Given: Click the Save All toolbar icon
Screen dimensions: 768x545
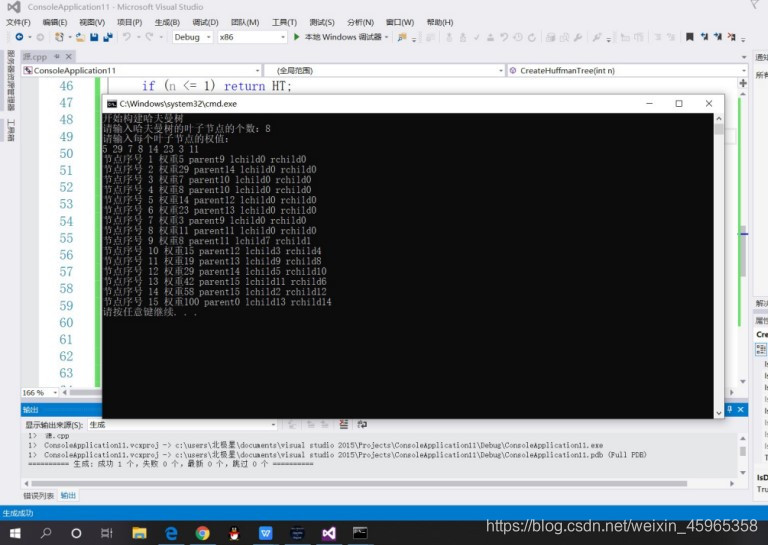Looking at the screenshot, I should tap(108, 37).
